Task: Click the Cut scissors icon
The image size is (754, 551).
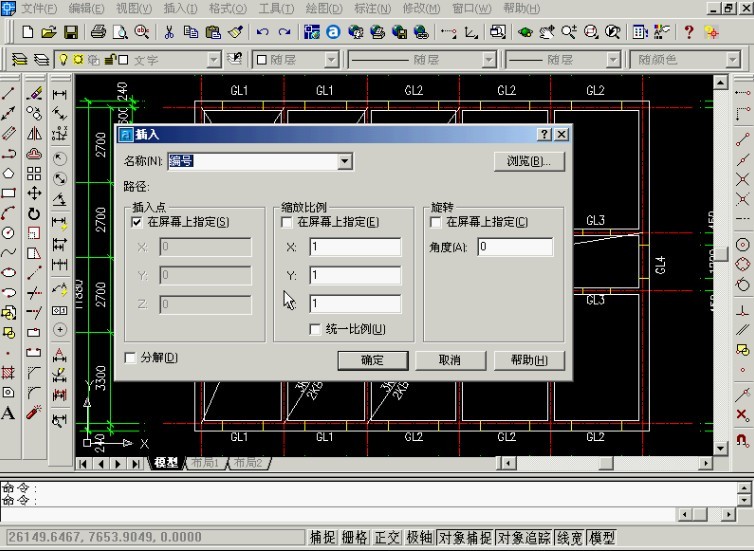Action: coord(169,32)
